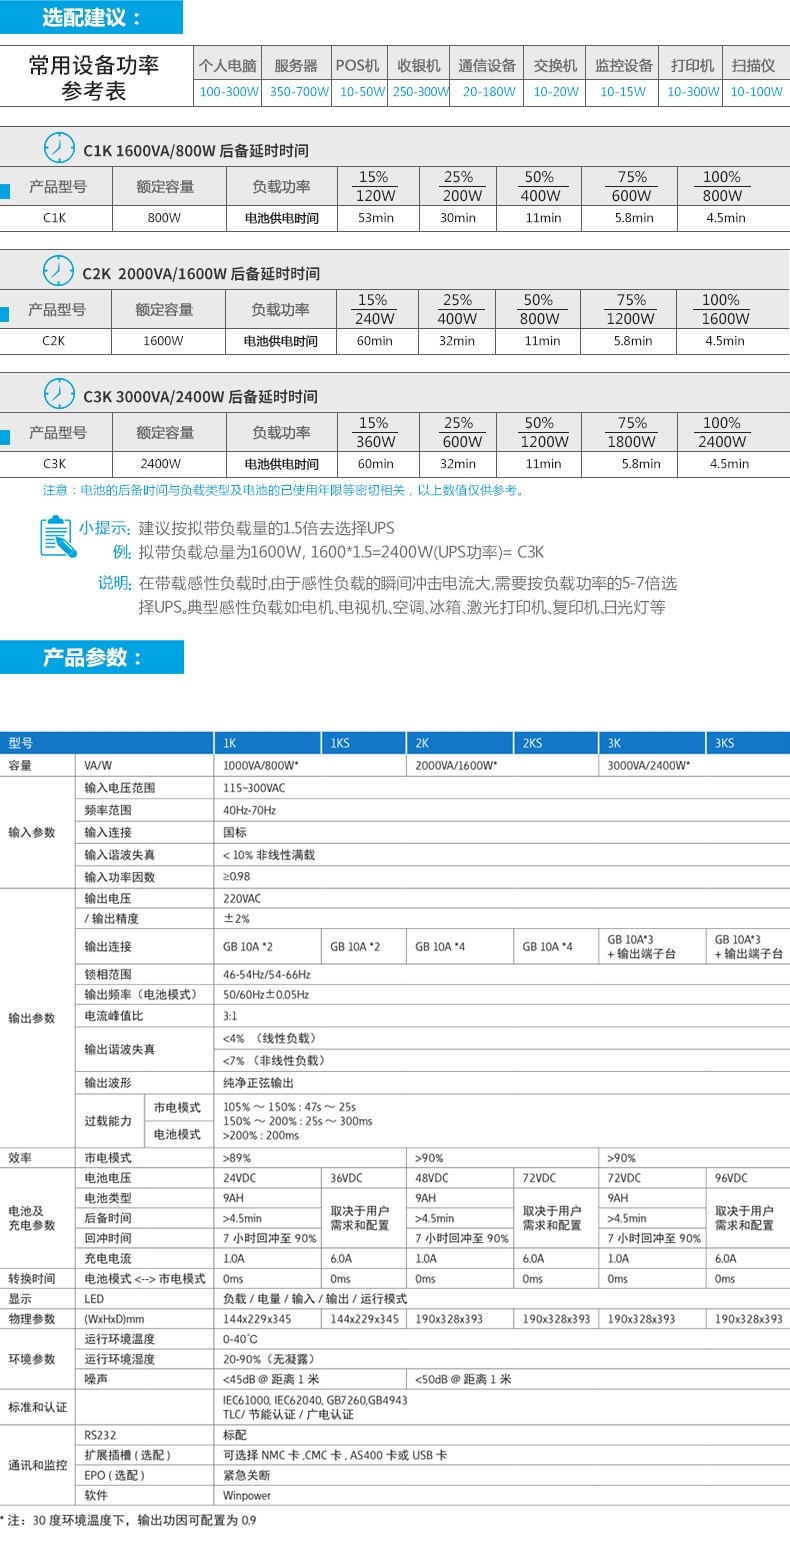790x1541 pixels.
Task: Select the 选配建议 section banner
Action: 92,18
